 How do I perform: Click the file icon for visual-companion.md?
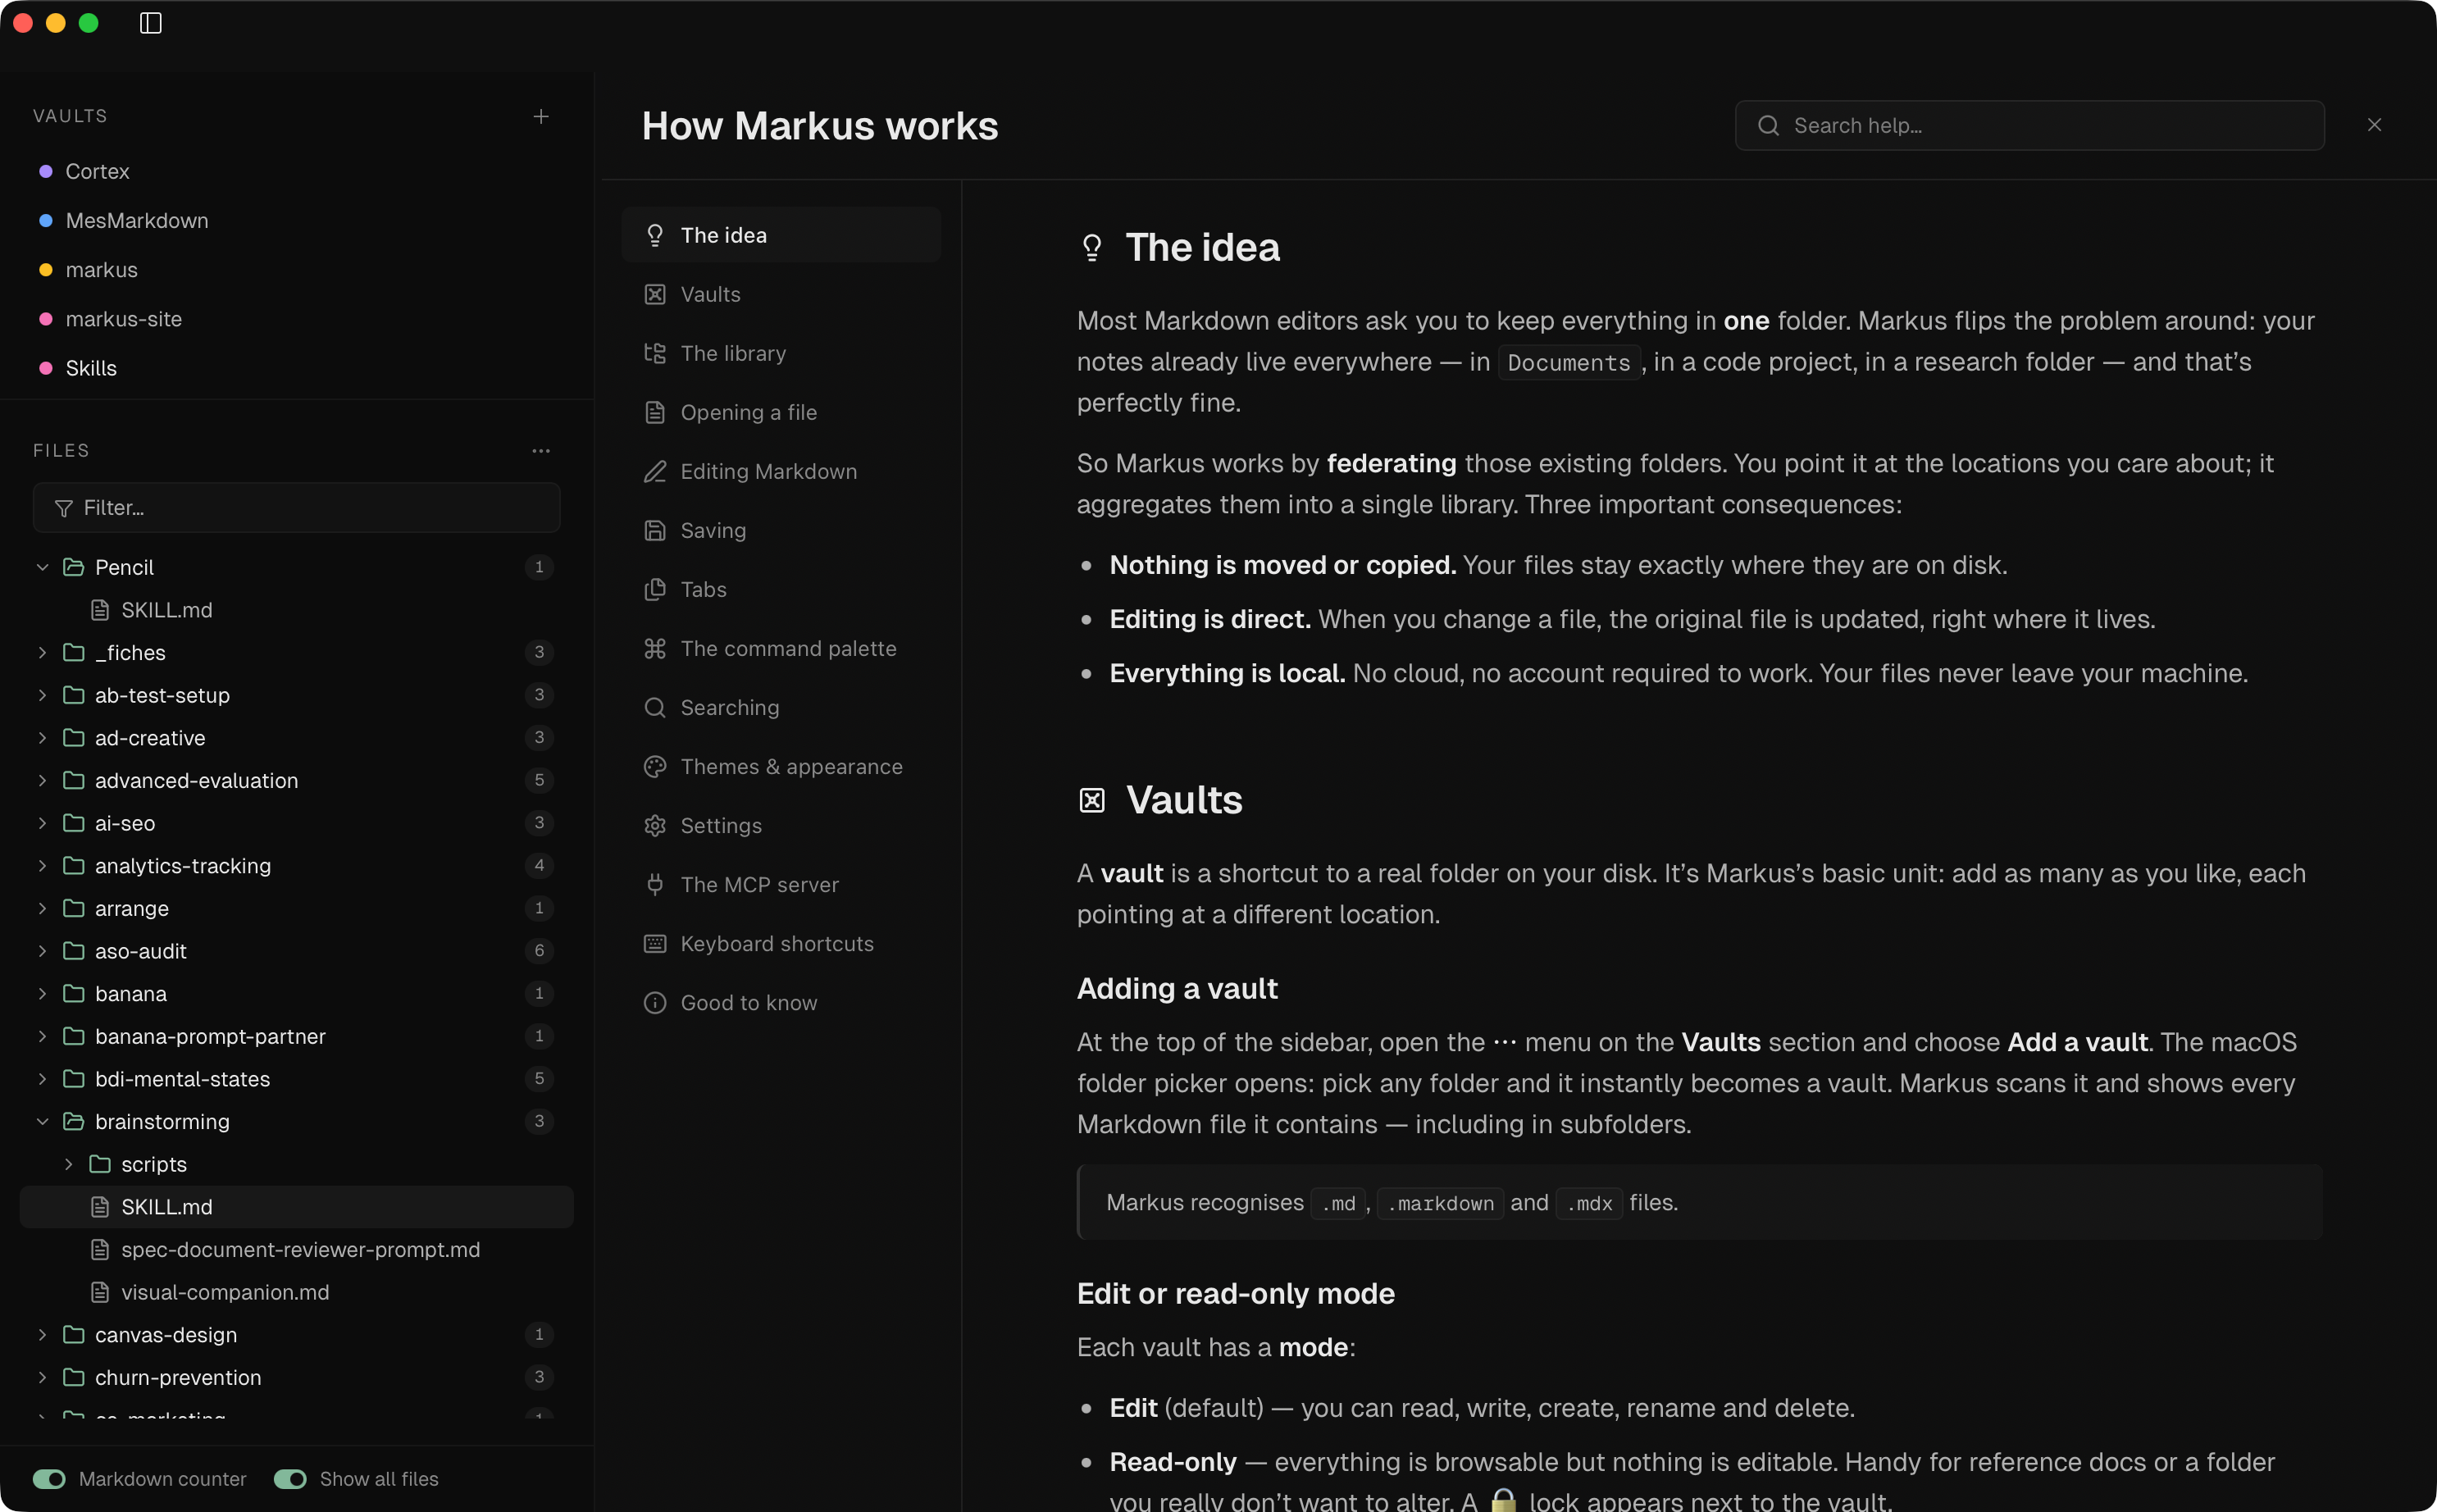pyautogui.click(x=100, y=1292)
